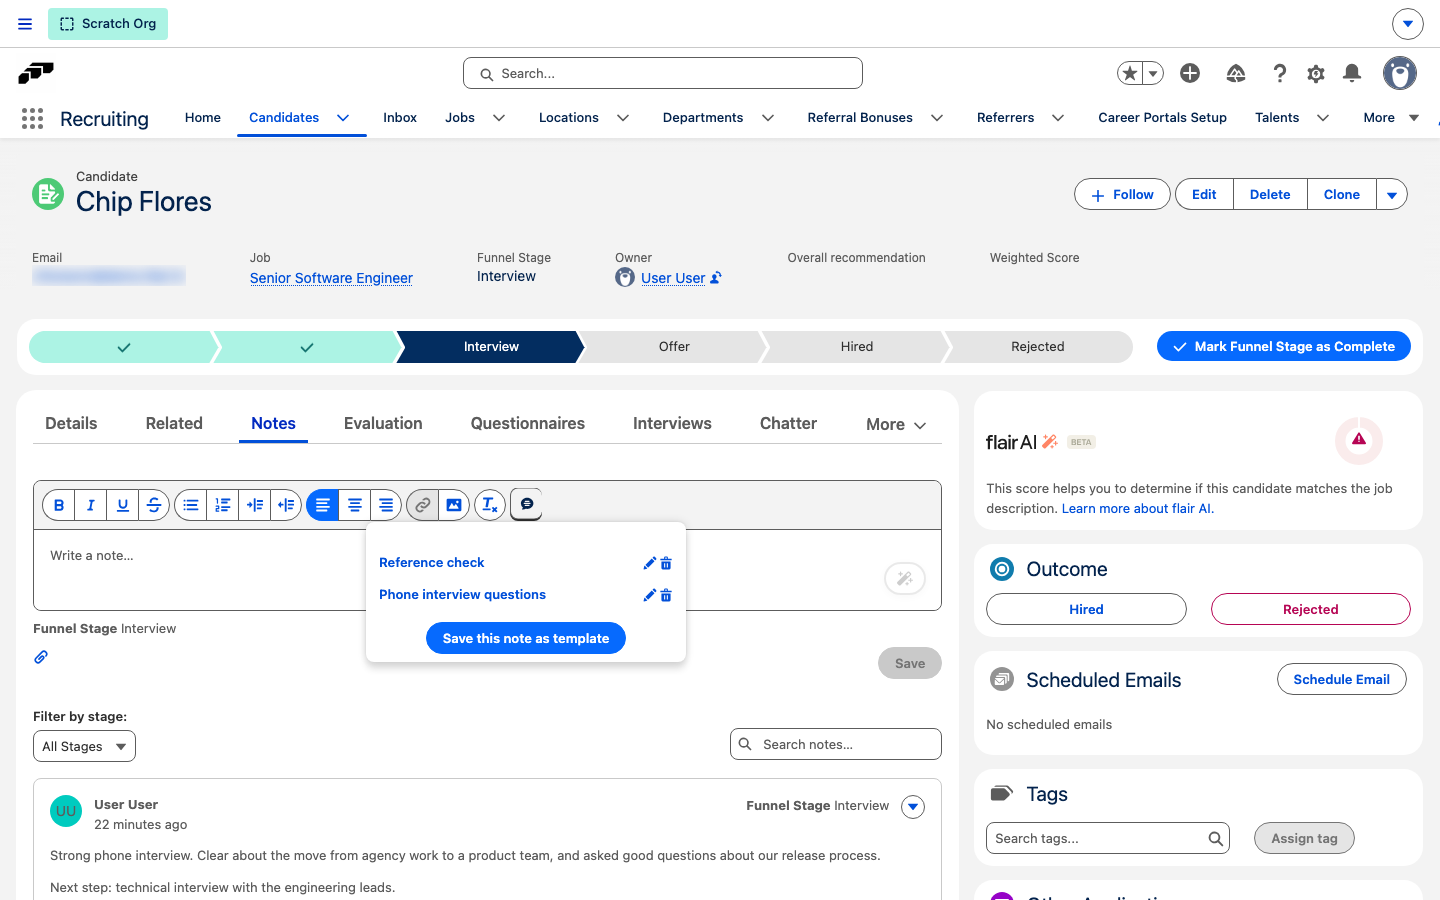Toggle underline formatting in the note editor
Screen dimensions: 1440x900
point(123,505)
